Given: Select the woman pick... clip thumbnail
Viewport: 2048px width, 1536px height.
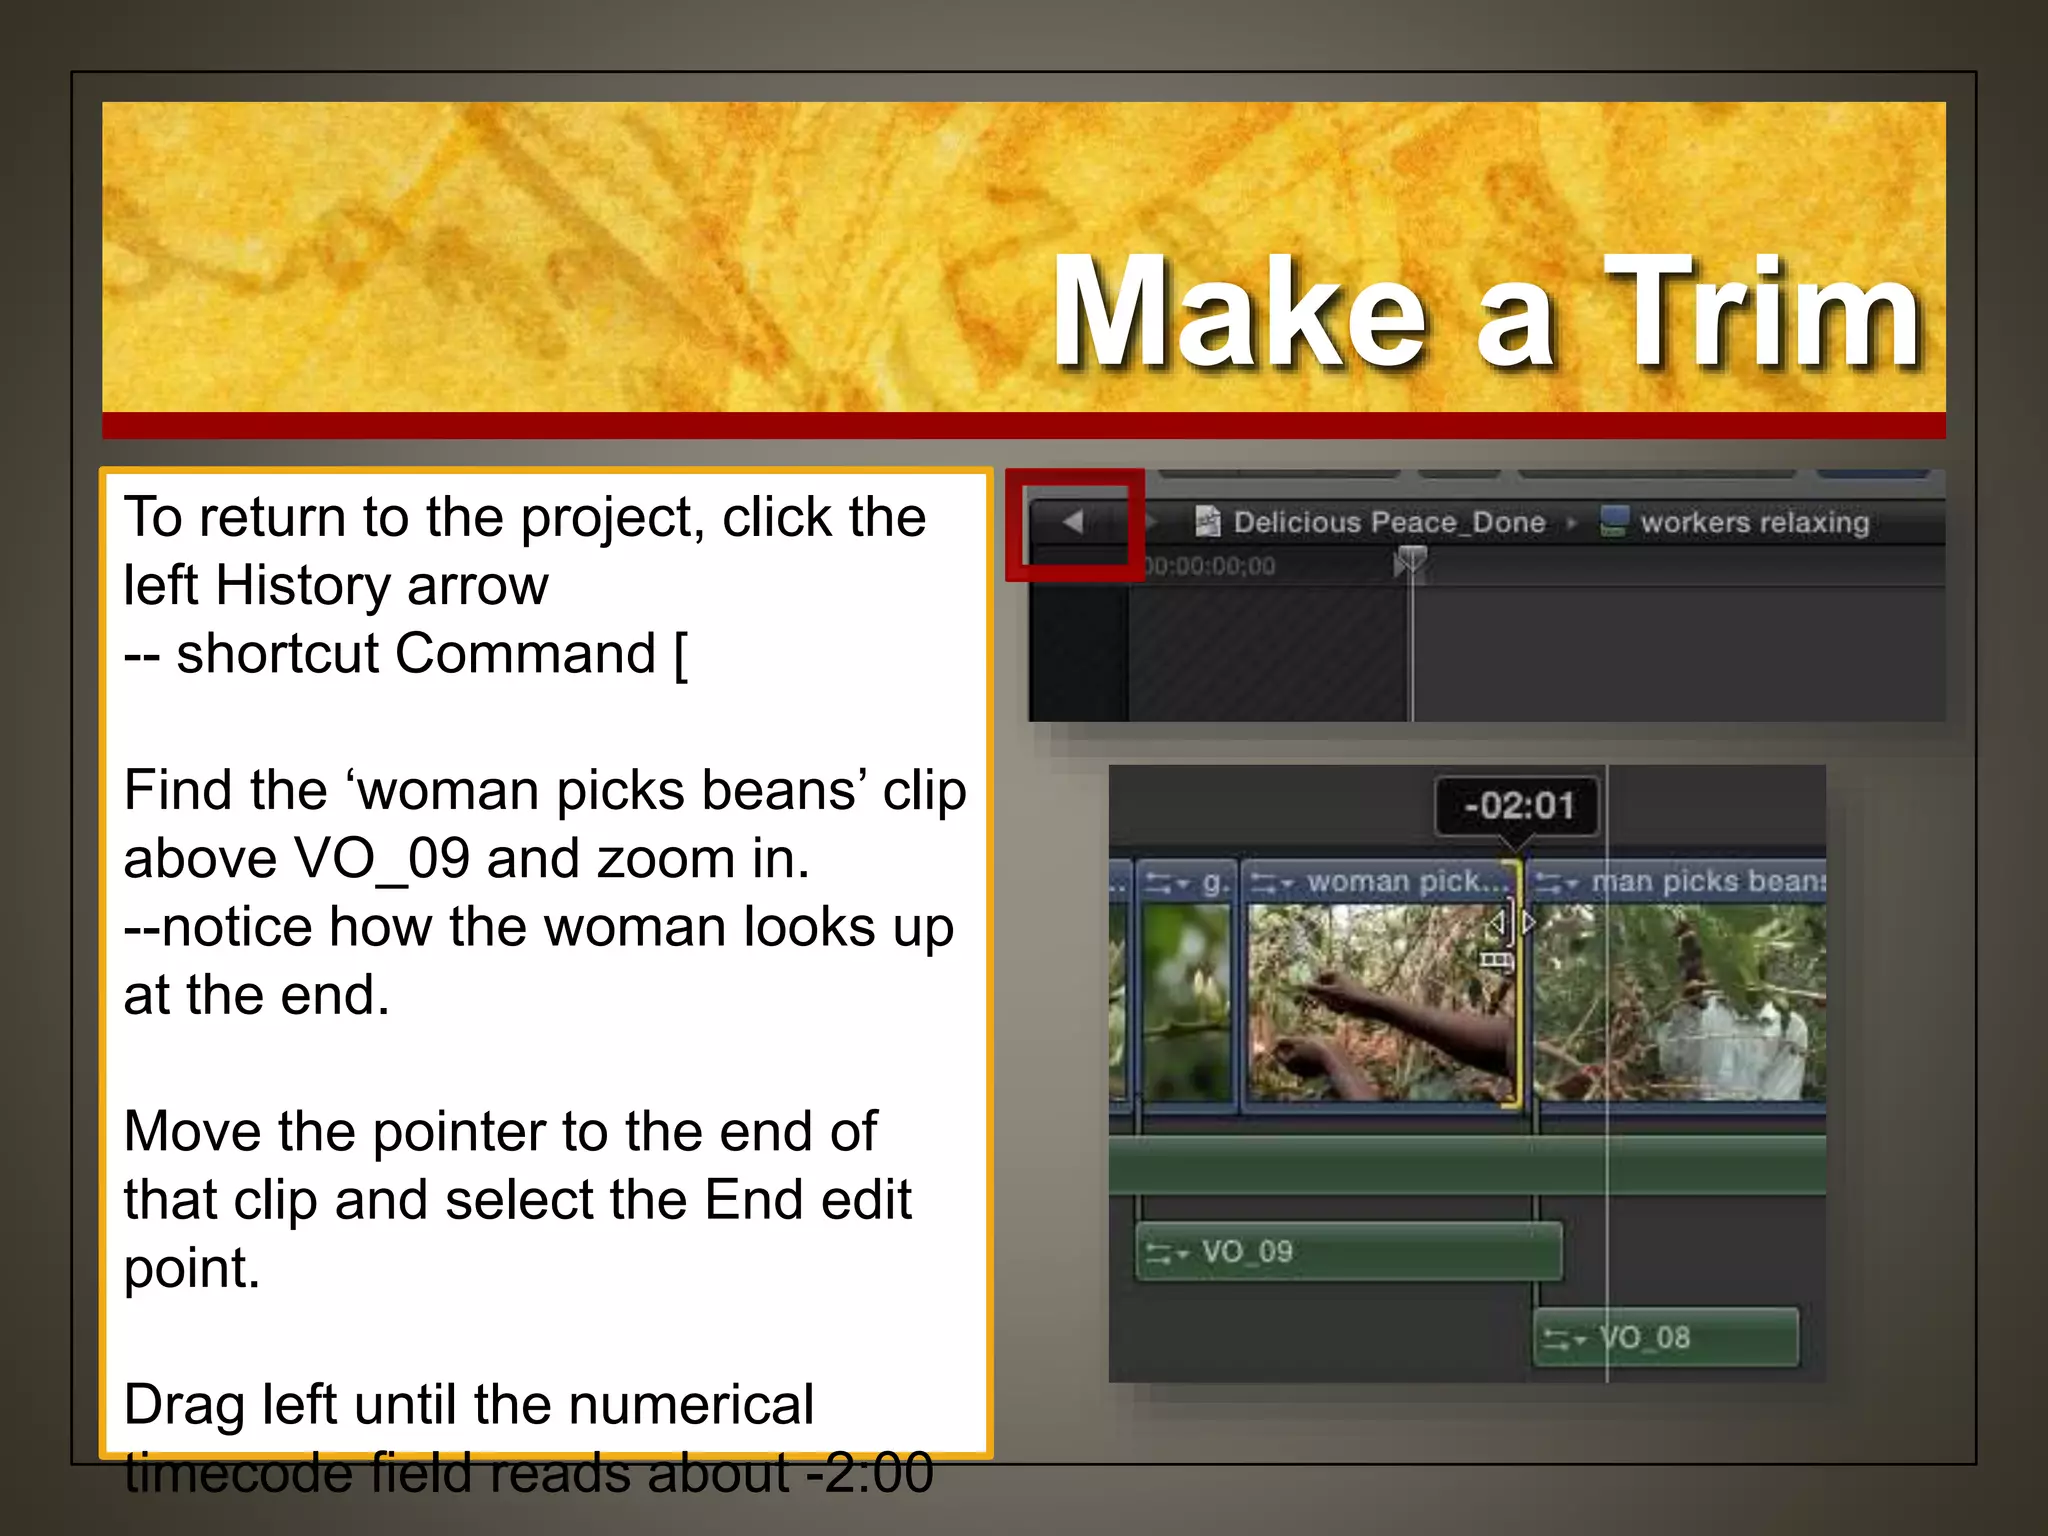Looking at the screenshot, I should point(1381,1003).
